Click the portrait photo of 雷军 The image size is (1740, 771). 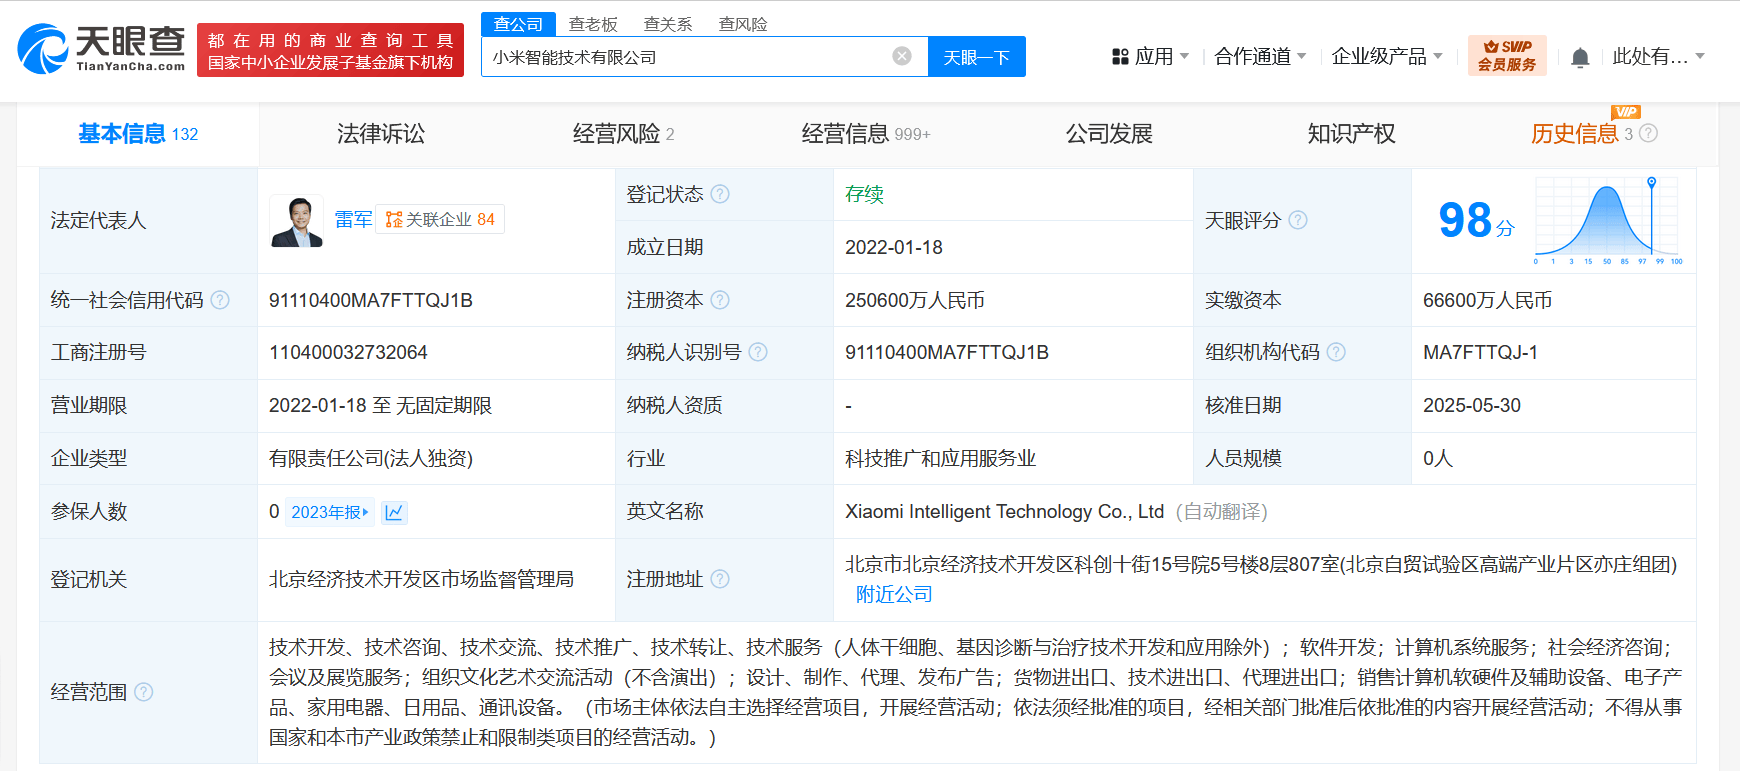point(297,221)
